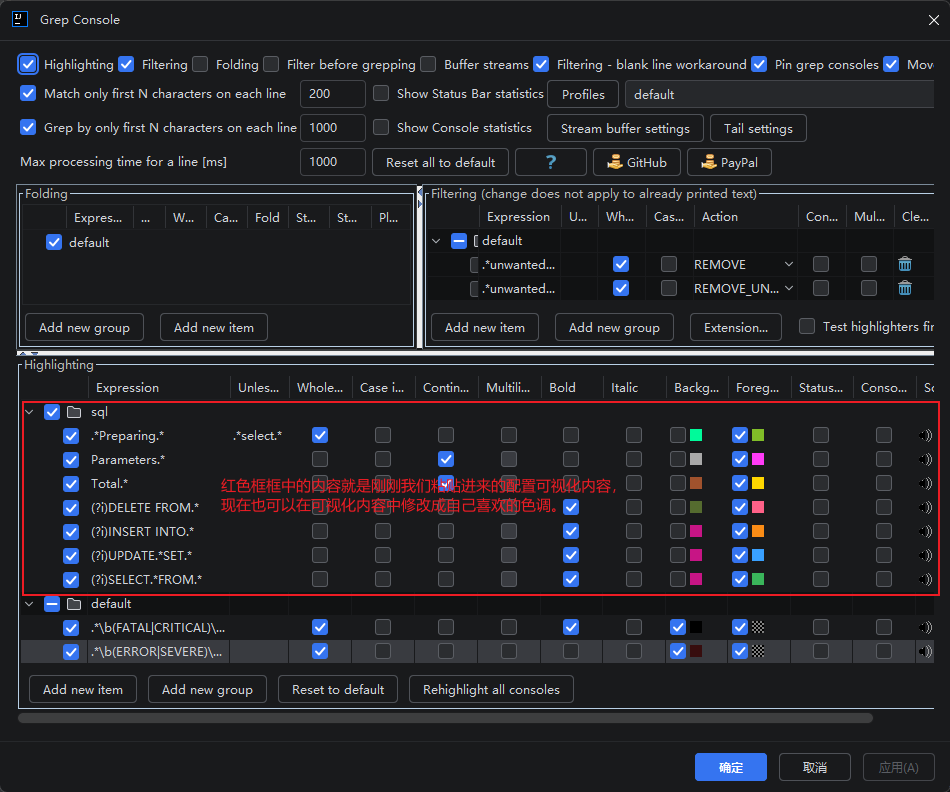The height and width of the screenshot is (792, 950).
Task: Cancel with the 取消 button
Action: click(815, 767)
